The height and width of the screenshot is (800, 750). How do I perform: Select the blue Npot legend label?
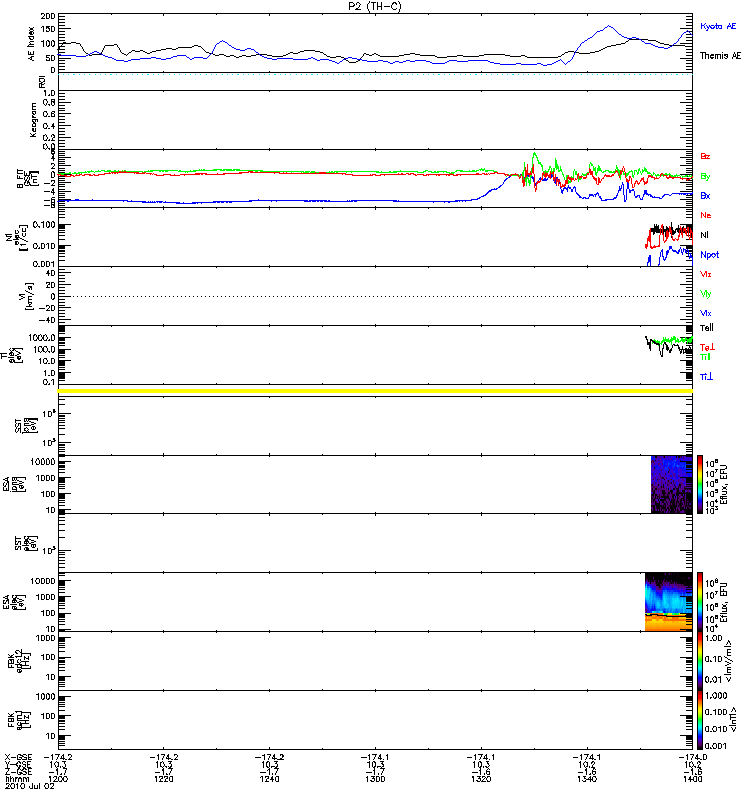point(710,255)
